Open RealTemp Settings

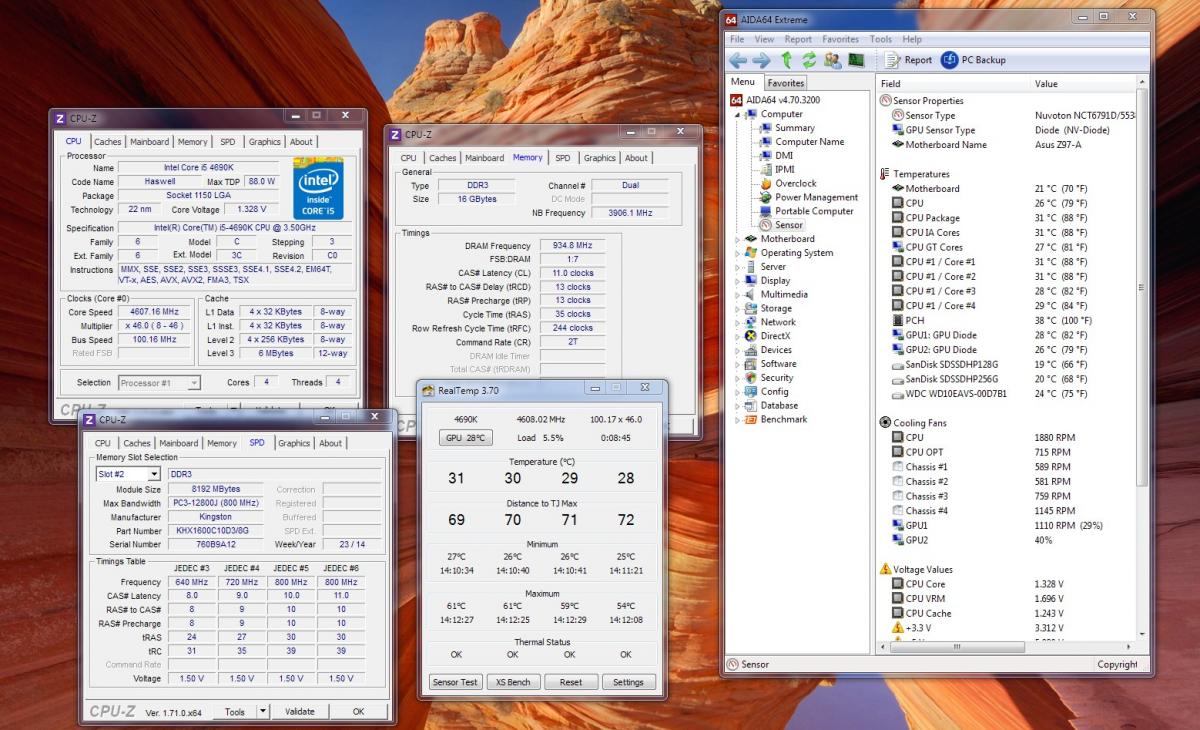(628, 682)
